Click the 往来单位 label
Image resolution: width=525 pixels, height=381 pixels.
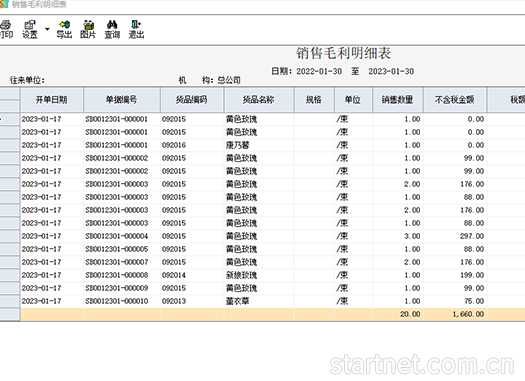click(x=27, y=80)
